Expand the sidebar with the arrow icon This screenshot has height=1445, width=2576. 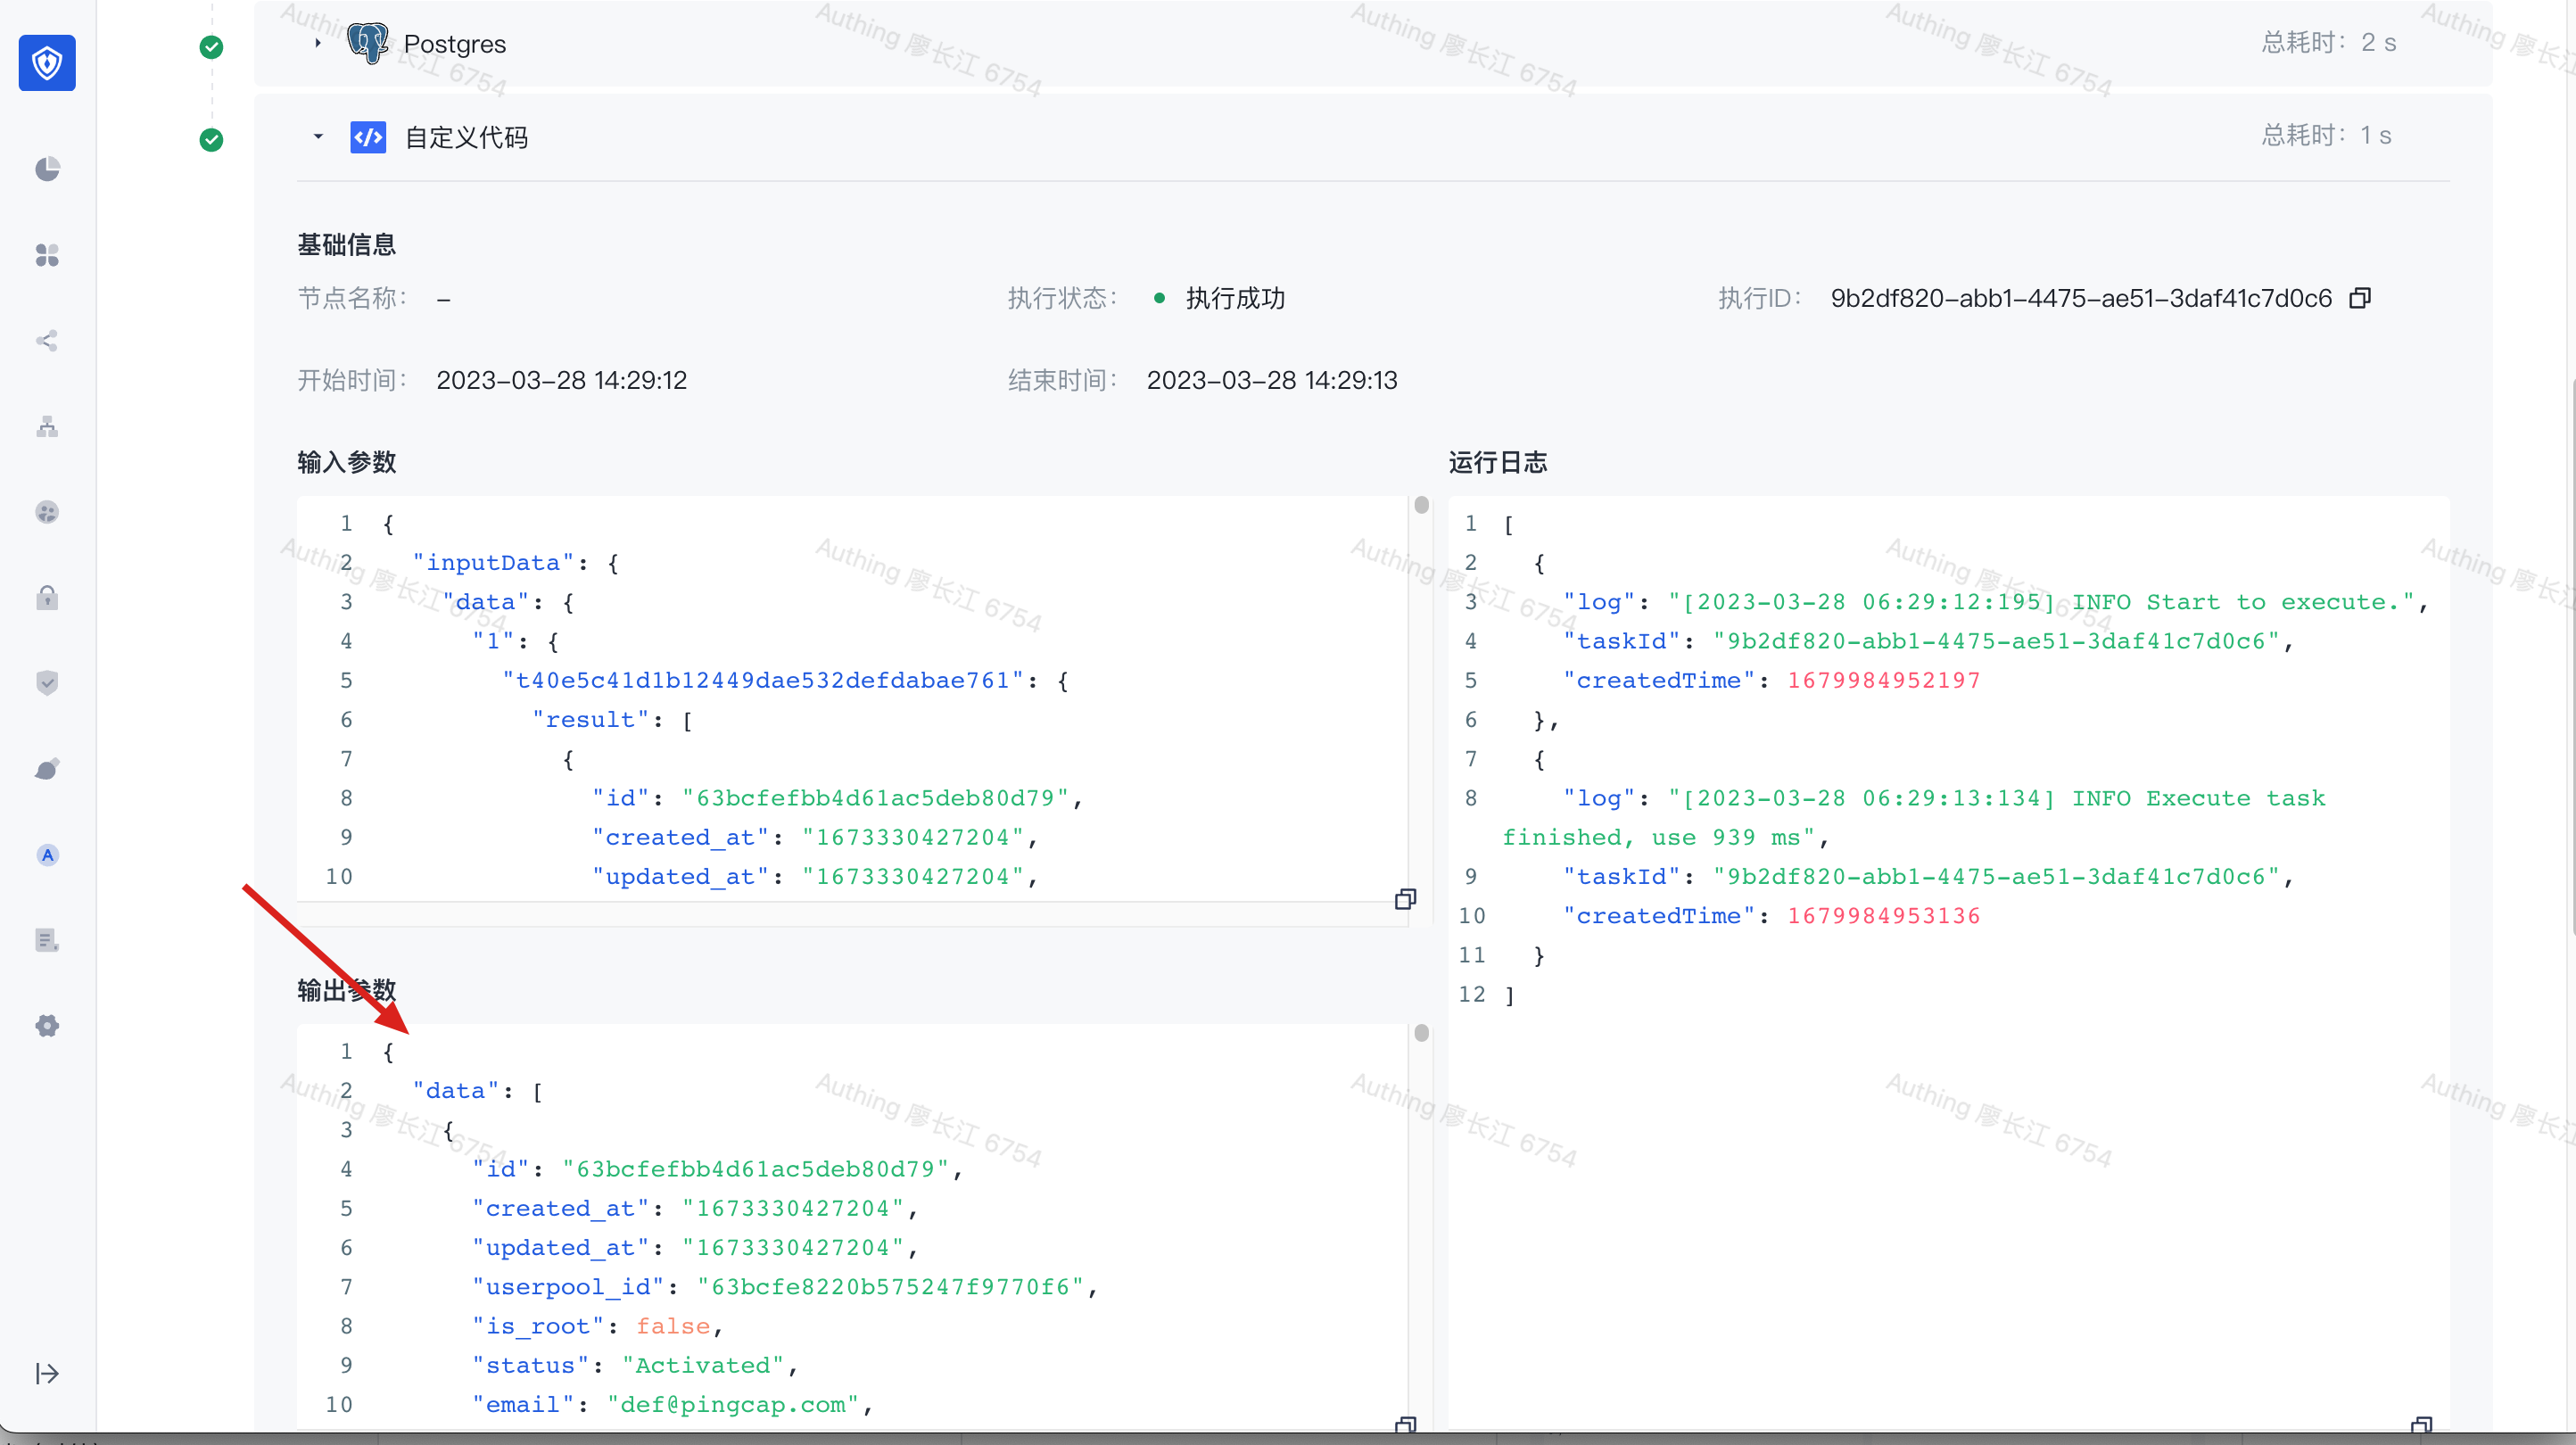(x=47, y=1374)
